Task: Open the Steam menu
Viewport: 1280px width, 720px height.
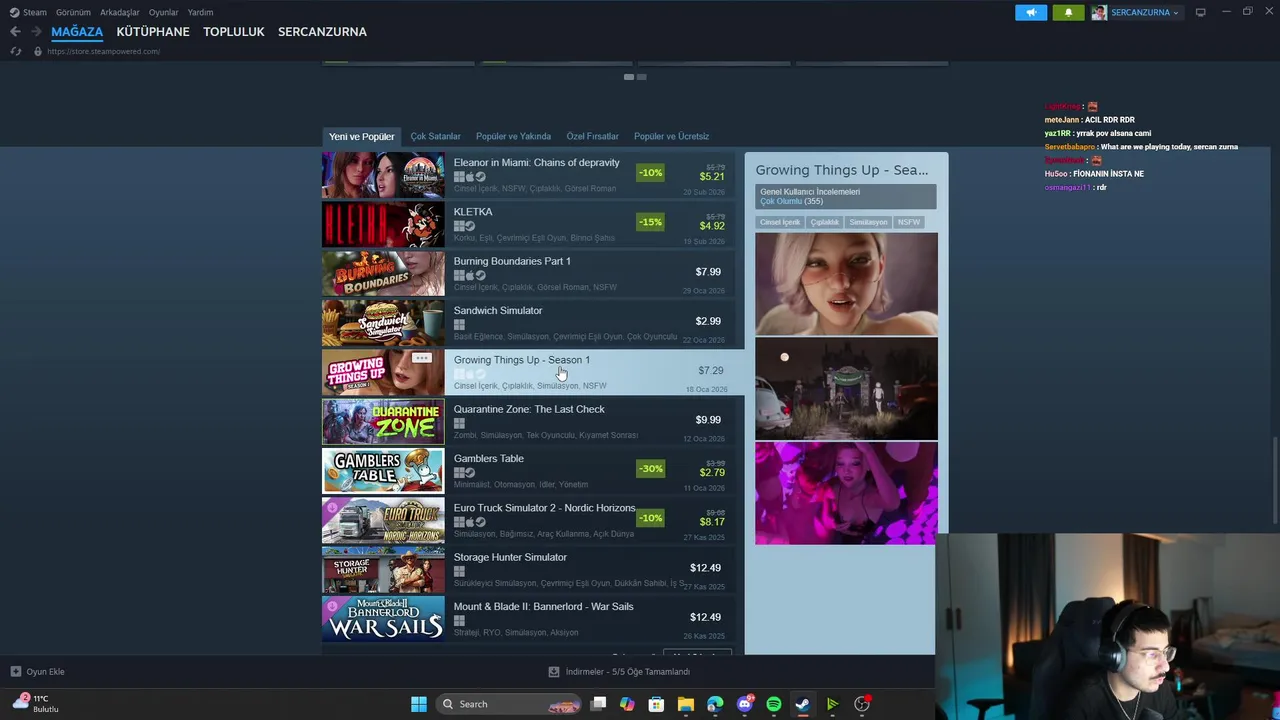Action: coord(29,12)
